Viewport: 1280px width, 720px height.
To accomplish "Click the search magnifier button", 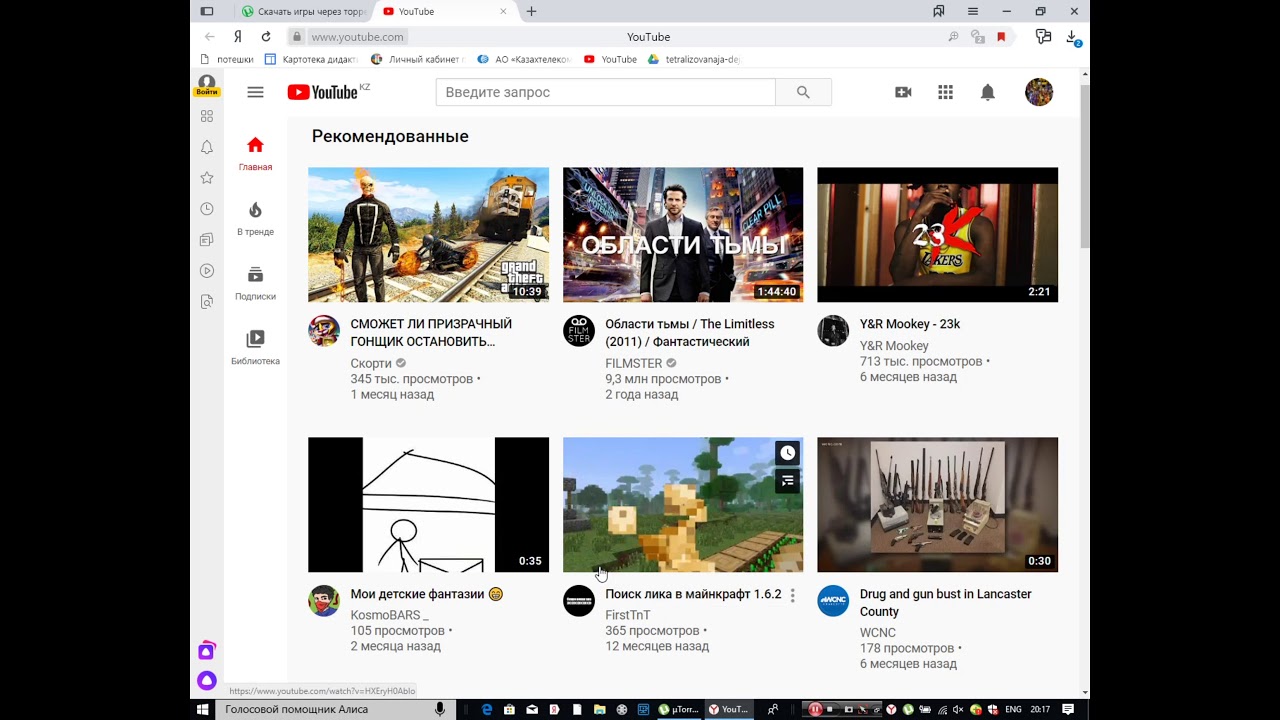I will 803,92.
